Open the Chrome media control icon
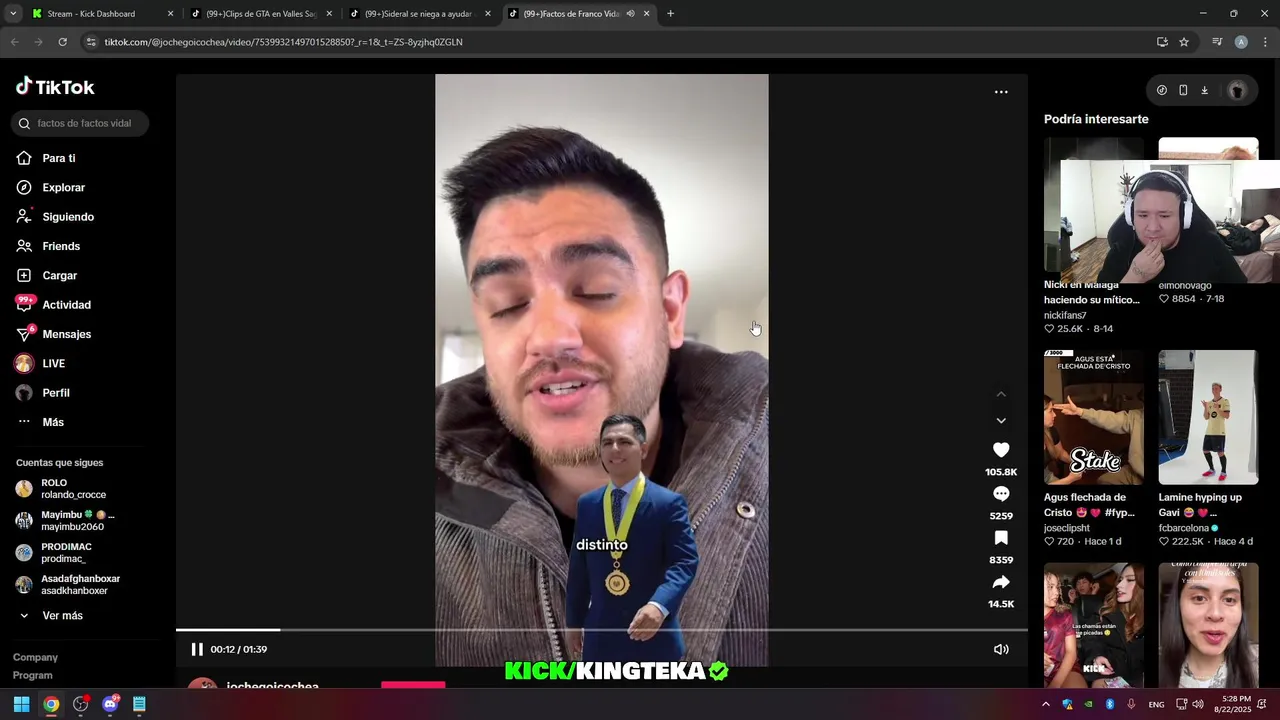The height and width of the screenshot is (720, 1280). point(1217,42)
